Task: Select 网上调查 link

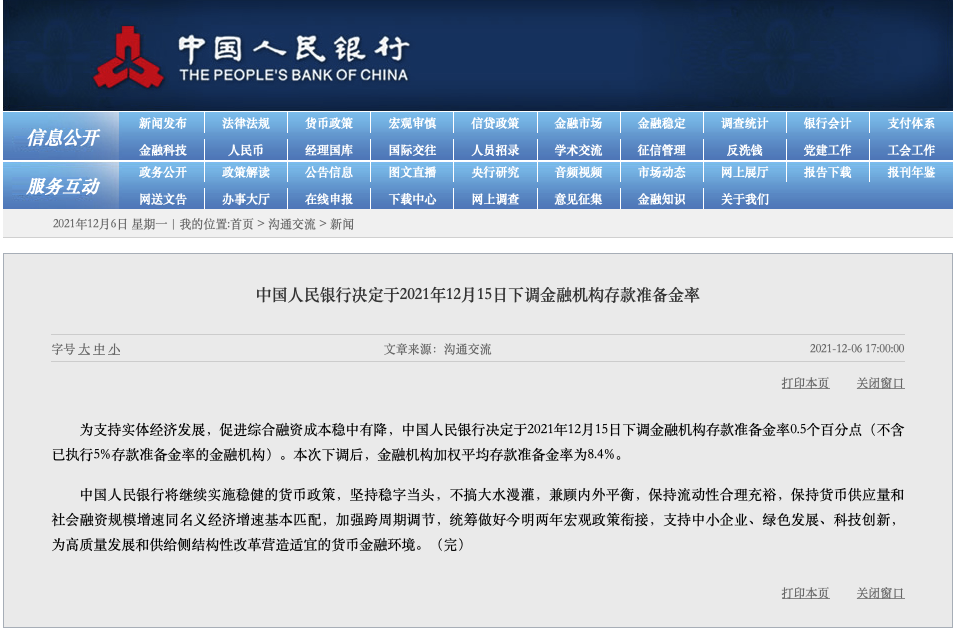Action: [495, 199]
